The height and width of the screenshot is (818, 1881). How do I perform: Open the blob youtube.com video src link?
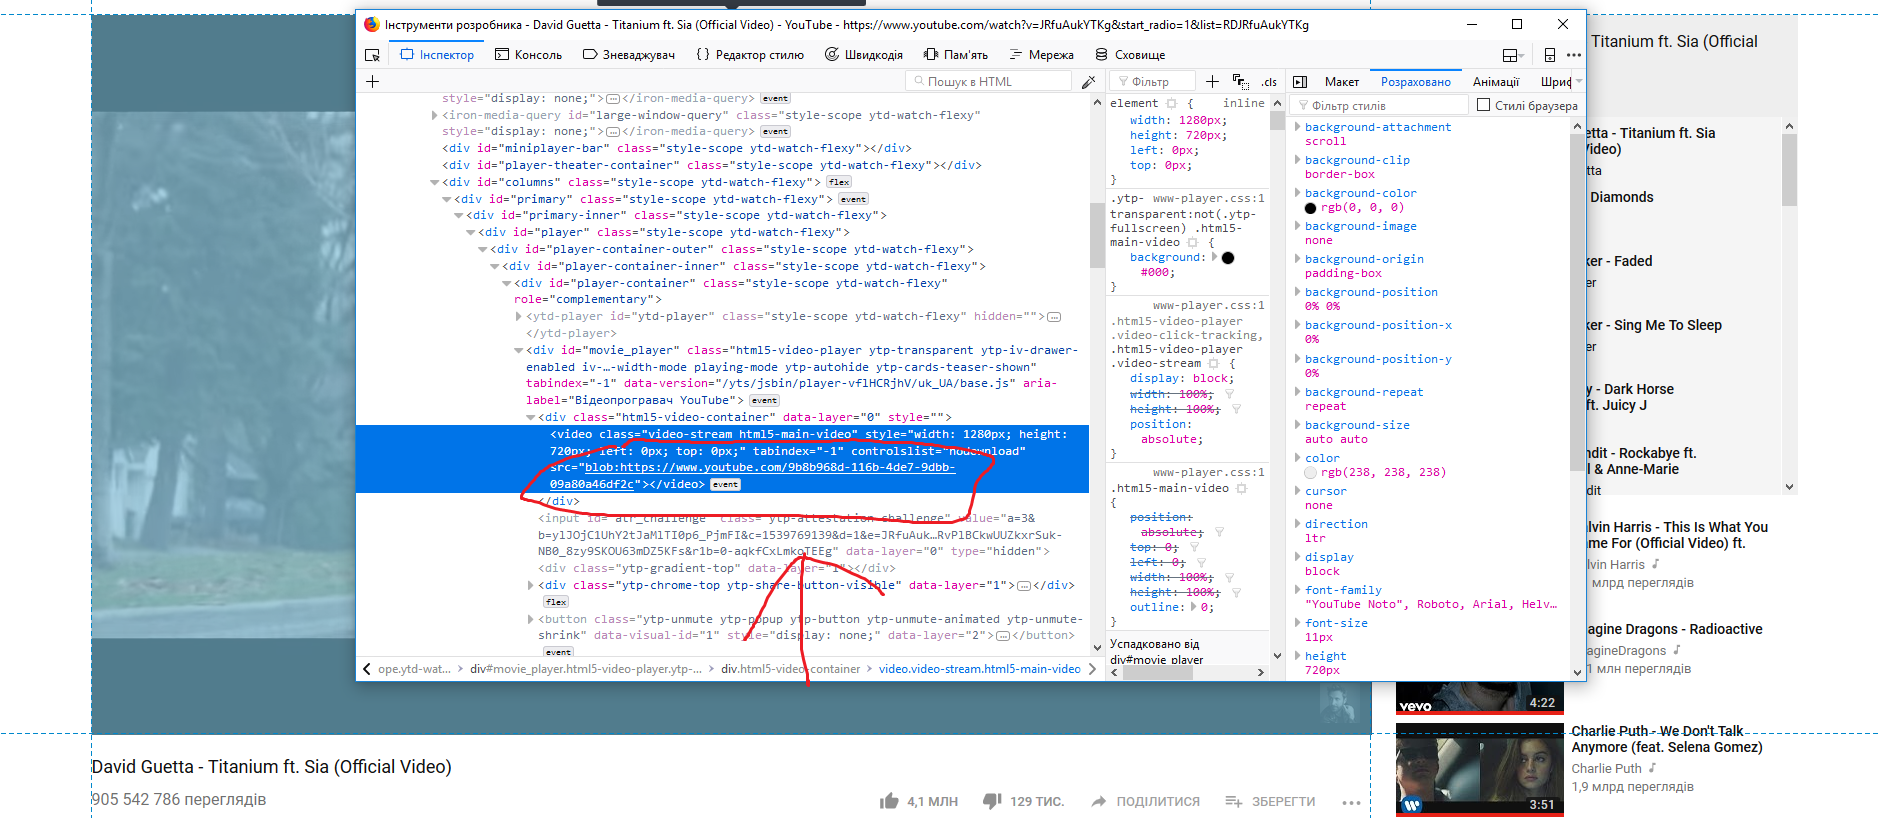753,476
